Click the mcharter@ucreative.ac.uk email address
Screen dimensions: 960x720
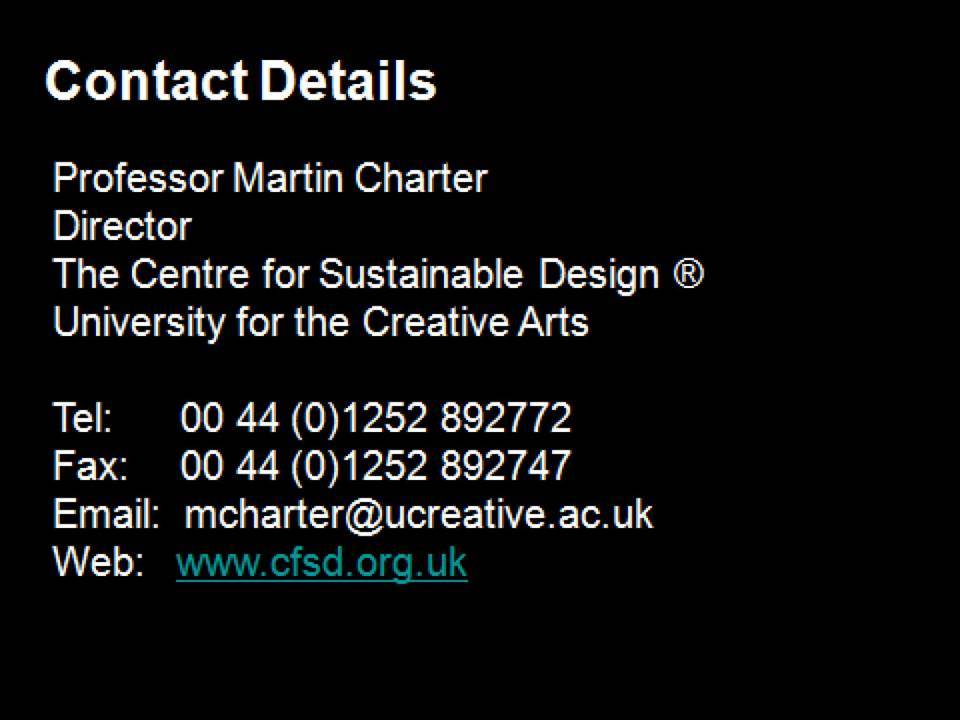click(419, 514)
